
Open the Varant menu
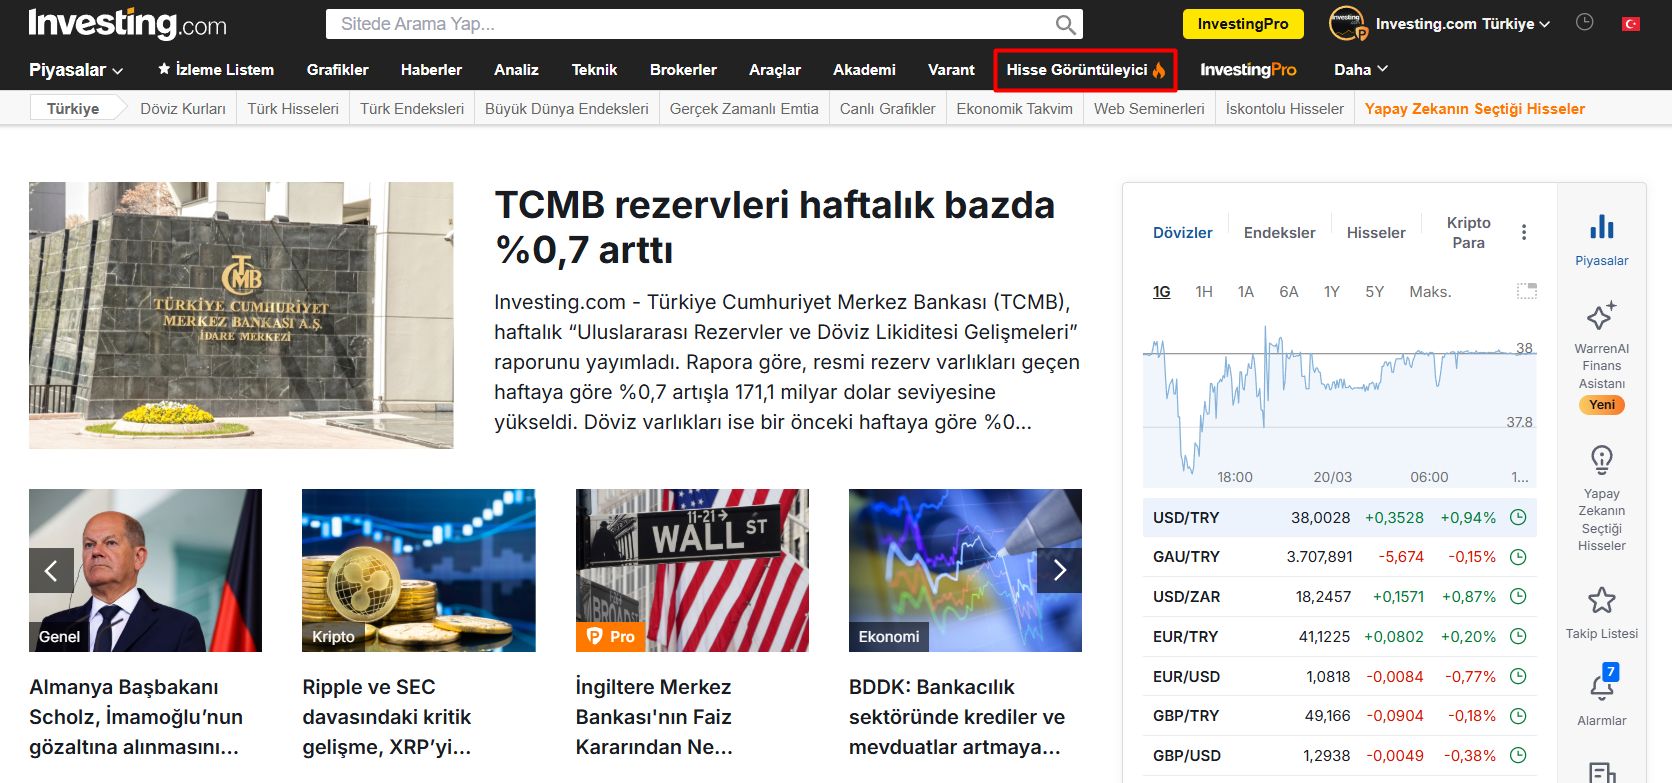[x=951, y=69]
